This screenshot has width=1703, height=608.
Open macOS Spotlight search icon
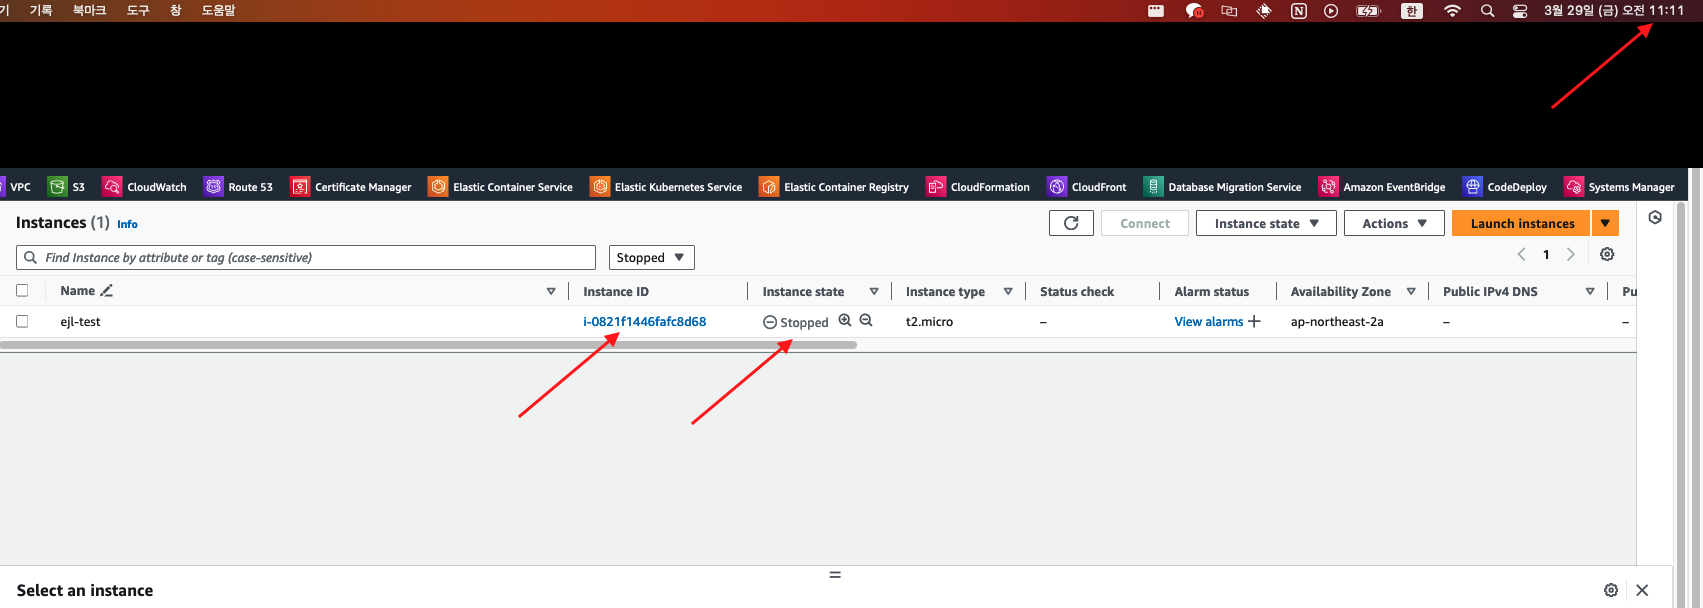1487,11
